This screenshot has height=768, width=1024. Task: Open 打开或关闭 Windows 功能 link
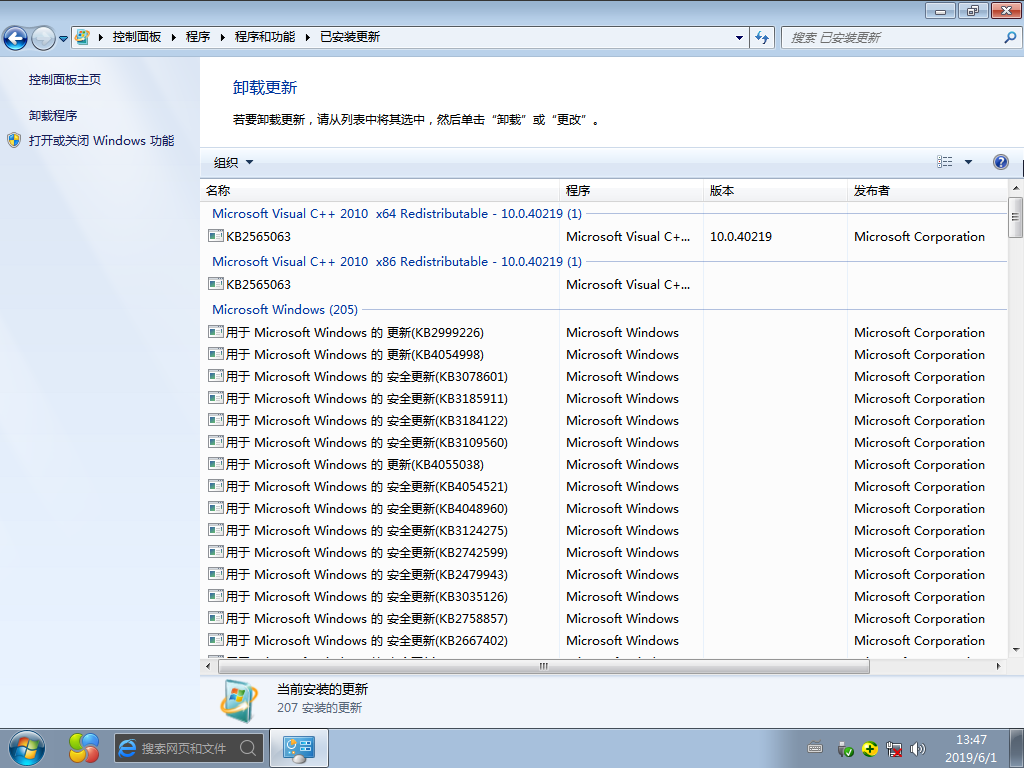pyautogui.click(x=101, y=140)
